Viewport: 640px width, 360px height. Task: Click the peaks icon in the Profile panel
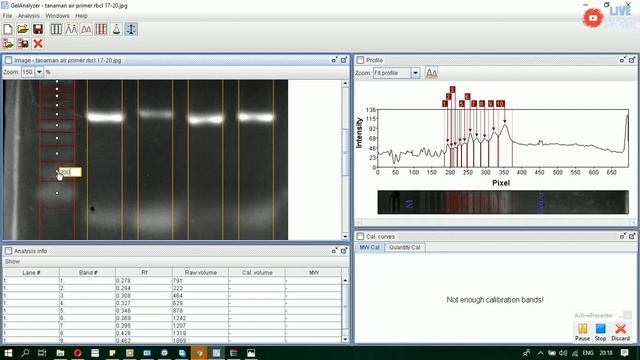click(x=431, y=73)
